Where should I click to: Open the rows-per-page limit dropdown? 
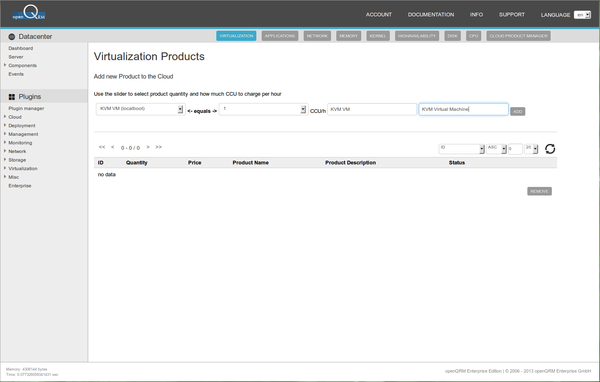[531, 149]
